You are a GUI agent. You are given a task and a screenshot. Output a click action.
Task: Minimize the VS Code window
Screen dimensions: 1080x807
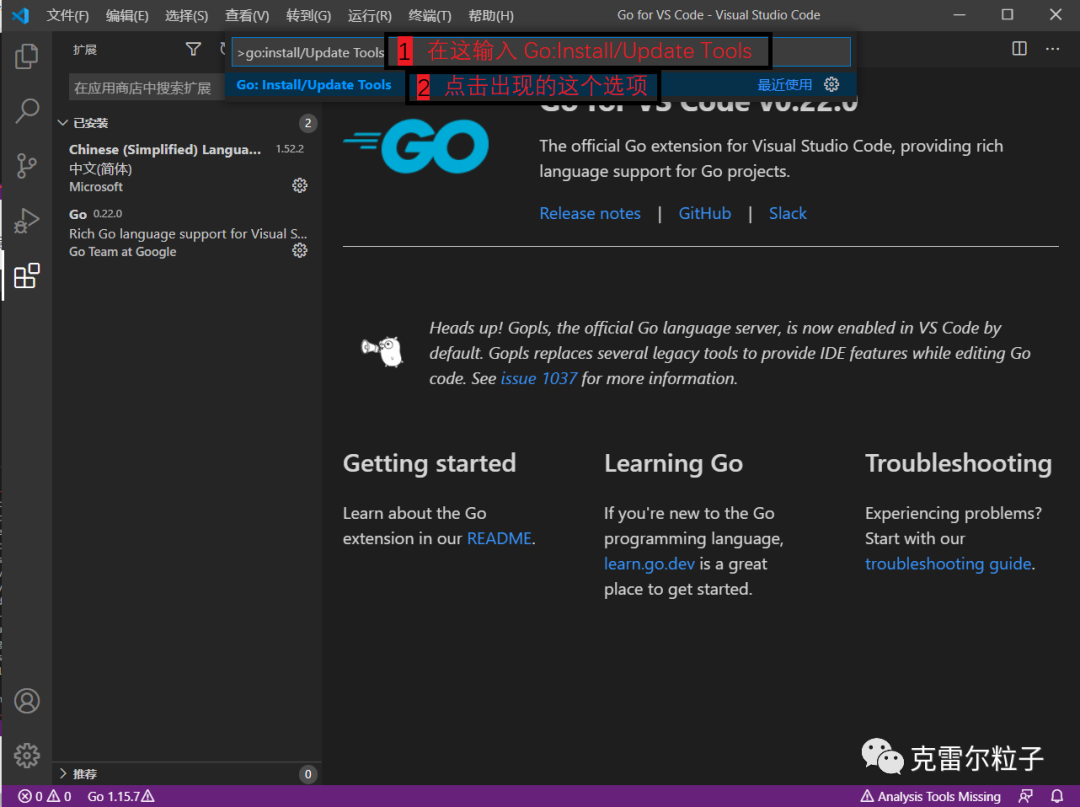(x=960, y=14)
